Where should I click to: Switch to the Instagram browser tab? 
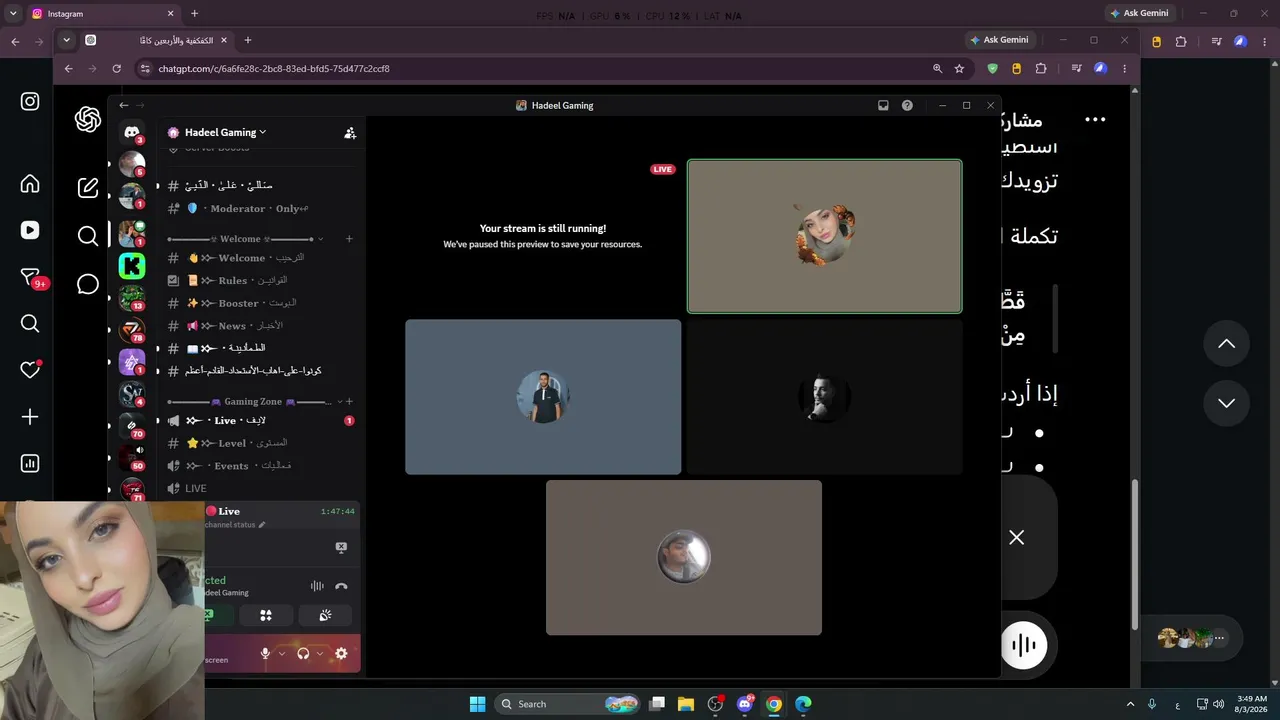pyautogui.click(x=102, y=14)
